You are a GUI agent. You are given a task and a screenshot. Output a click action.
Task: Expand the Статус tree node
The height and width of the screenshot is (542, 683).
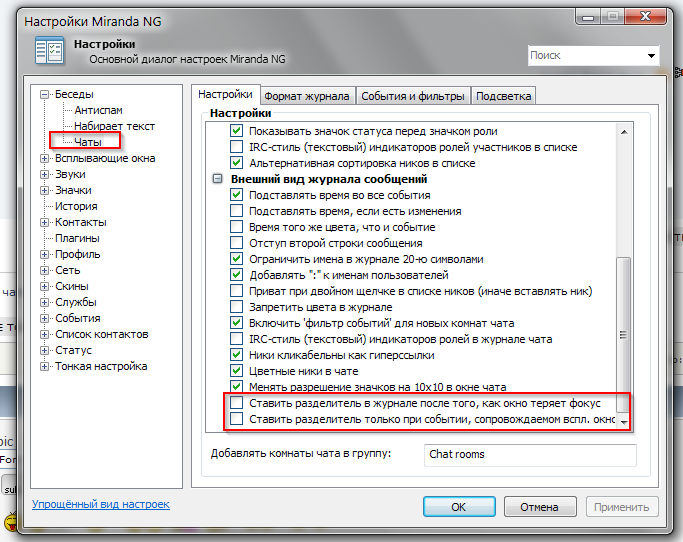[44, 351]
